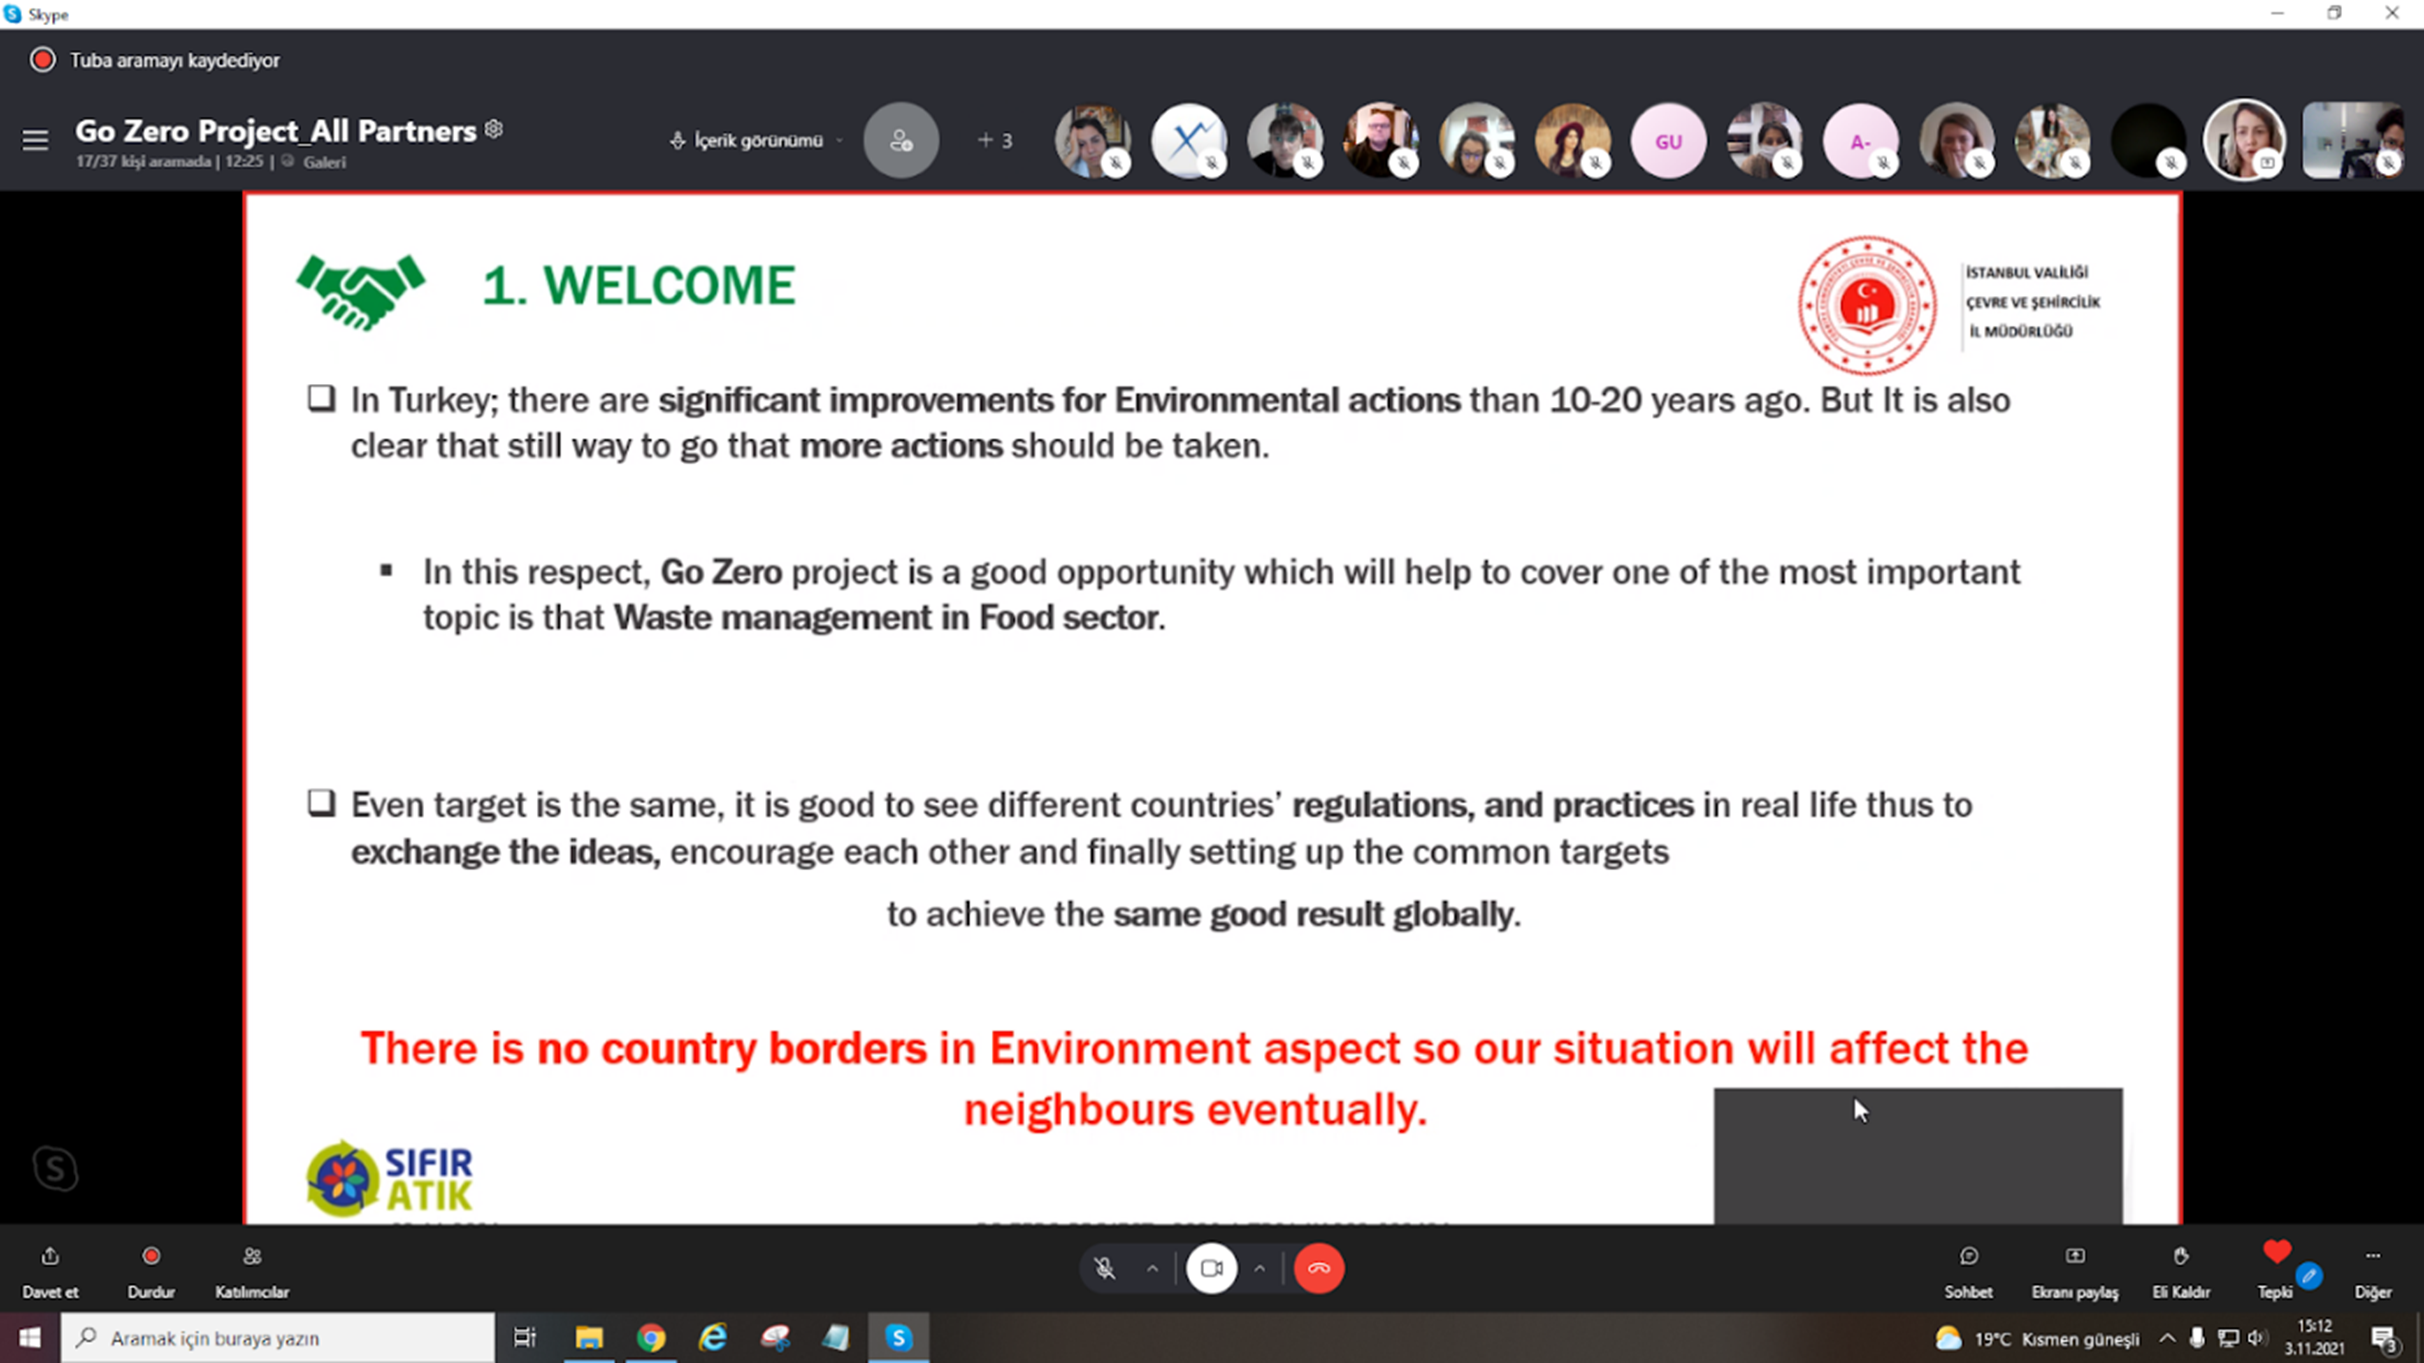2424x1363 pixels.
Task: Open İçerik görünümü view dropdown
Action: click(756, 141)
